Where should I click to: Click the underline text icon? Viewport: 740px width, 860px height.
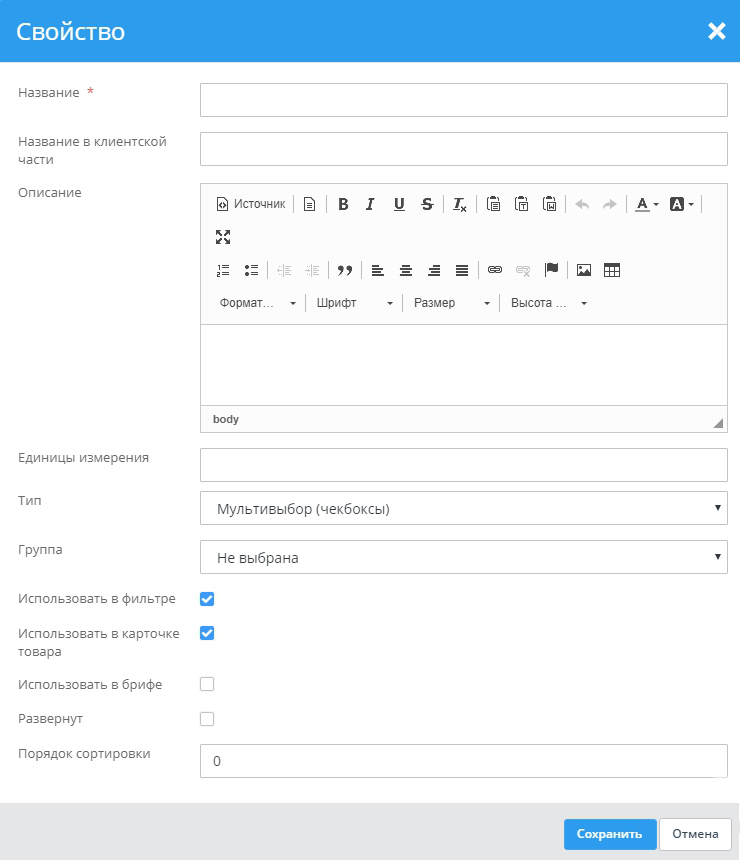click(x=399, y=204)
